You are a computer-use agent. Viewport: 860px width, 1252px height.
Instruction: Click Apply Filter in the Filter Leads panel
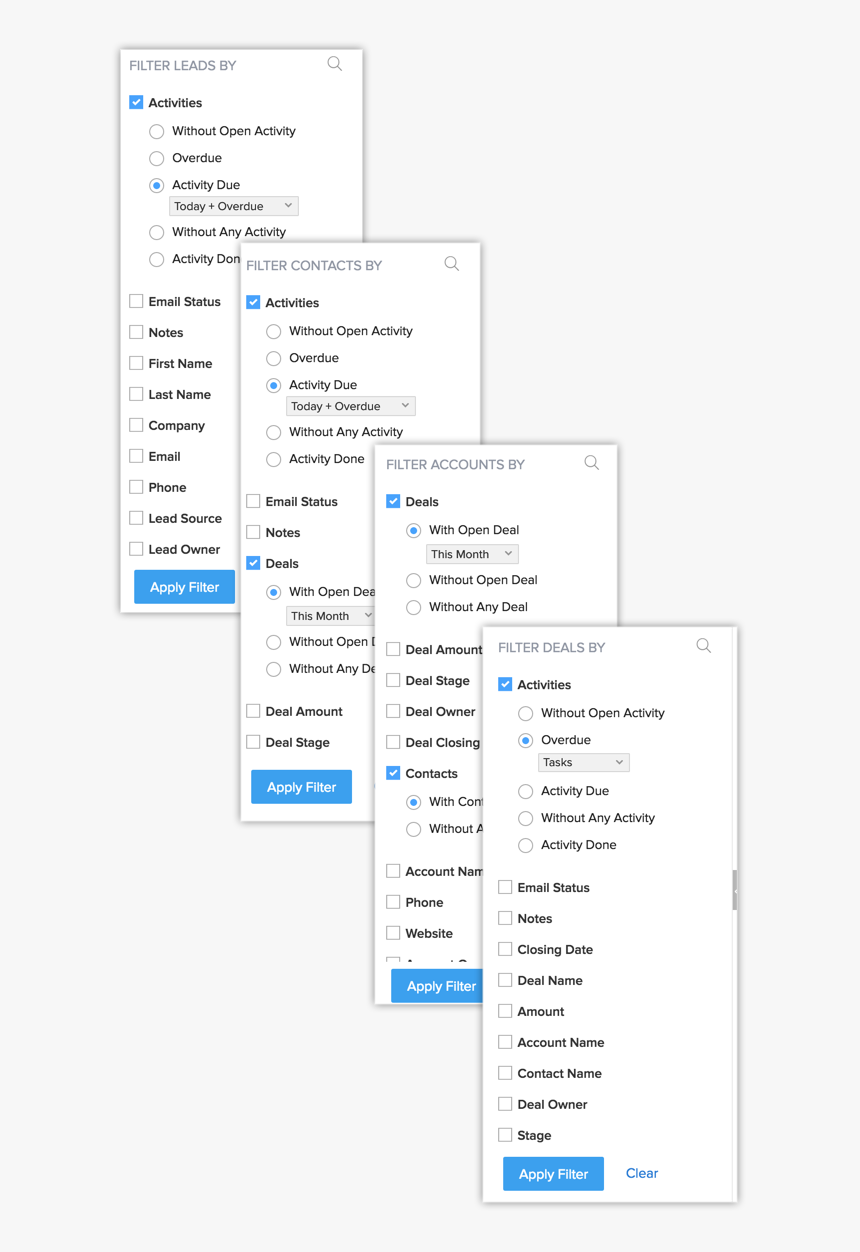tap(184, 586)
